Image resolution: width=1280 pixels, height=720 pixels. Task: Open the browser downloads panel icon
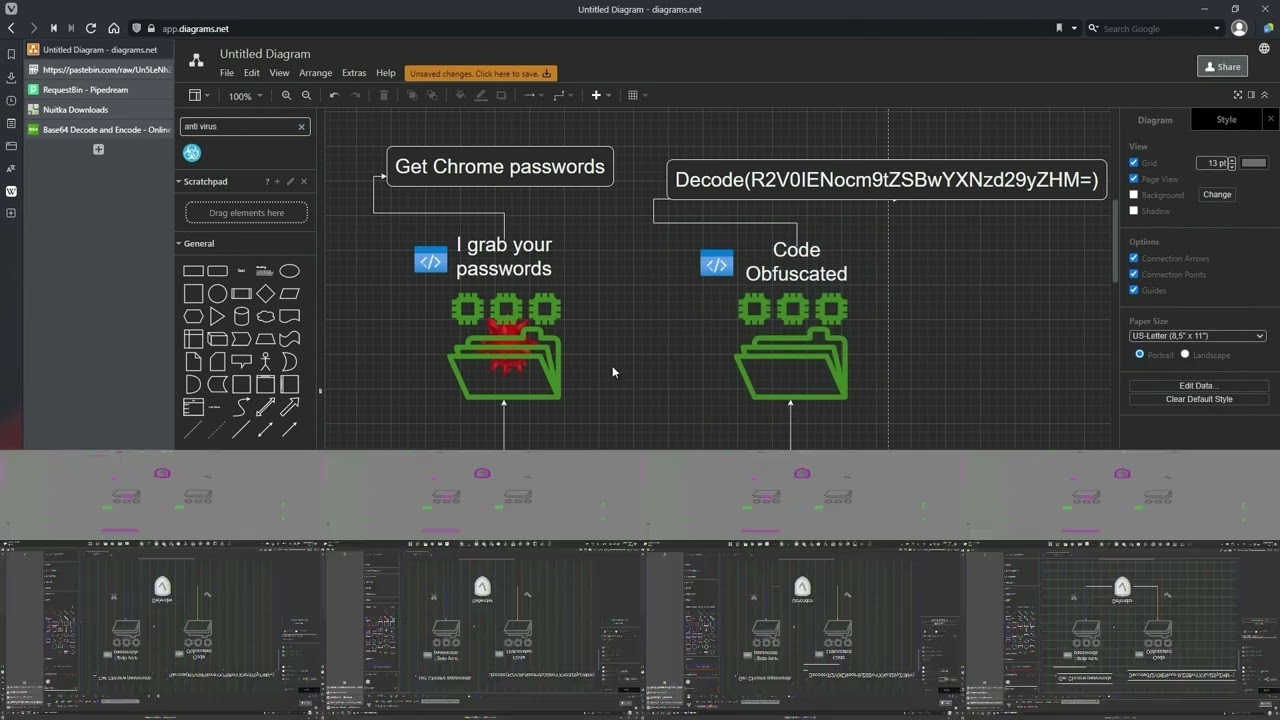coord(11,77)
